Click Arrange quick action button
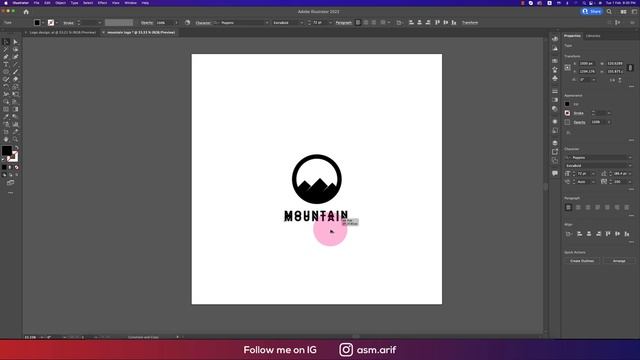The height and width of the screenshot is (360, 640). coord(619,261)
